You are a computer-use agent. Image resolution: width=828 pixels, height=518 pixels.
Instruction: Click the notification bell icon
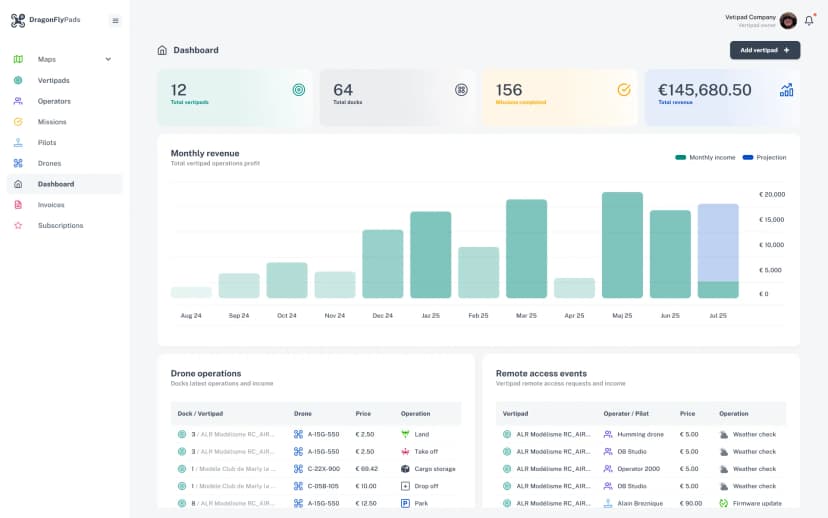tap(809, 21)
